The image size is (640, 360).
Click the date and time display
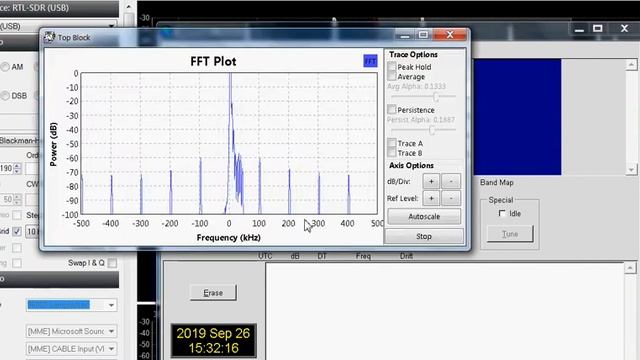pos(213,340)
